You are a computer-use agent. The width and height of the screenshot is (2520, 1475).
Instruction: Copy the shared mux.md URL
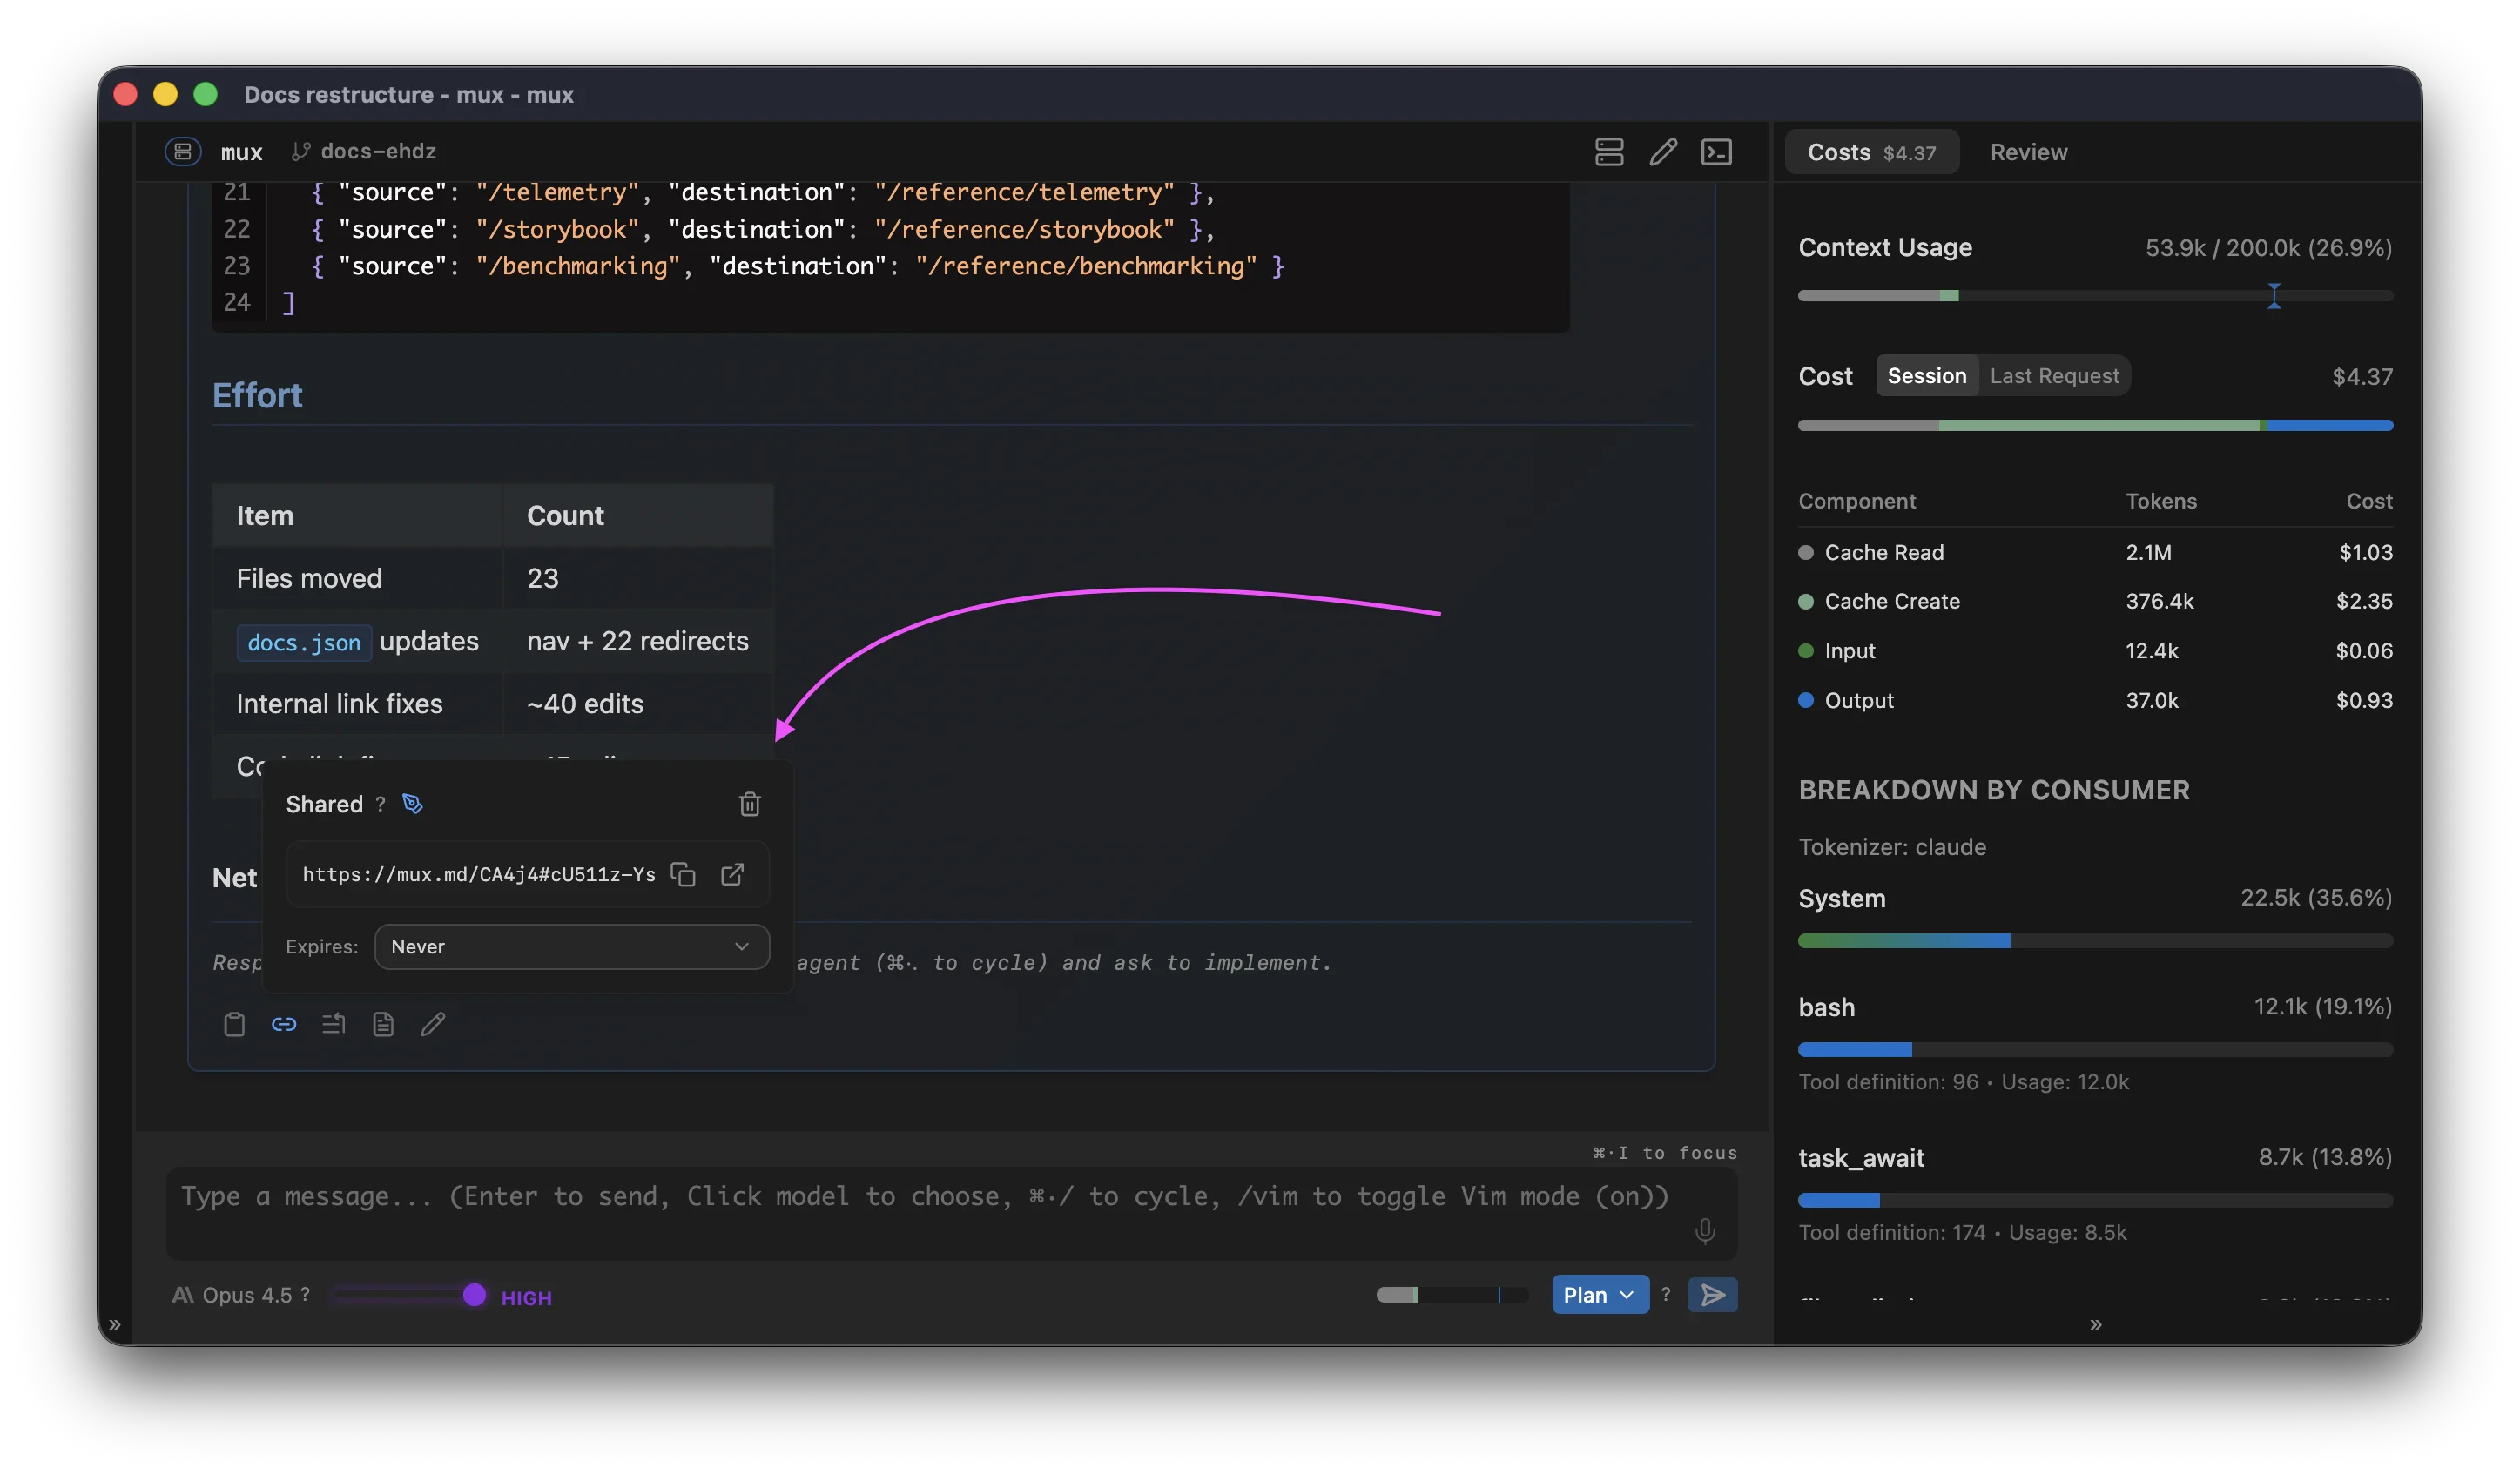pyautogui.click(x=683, y=874)
